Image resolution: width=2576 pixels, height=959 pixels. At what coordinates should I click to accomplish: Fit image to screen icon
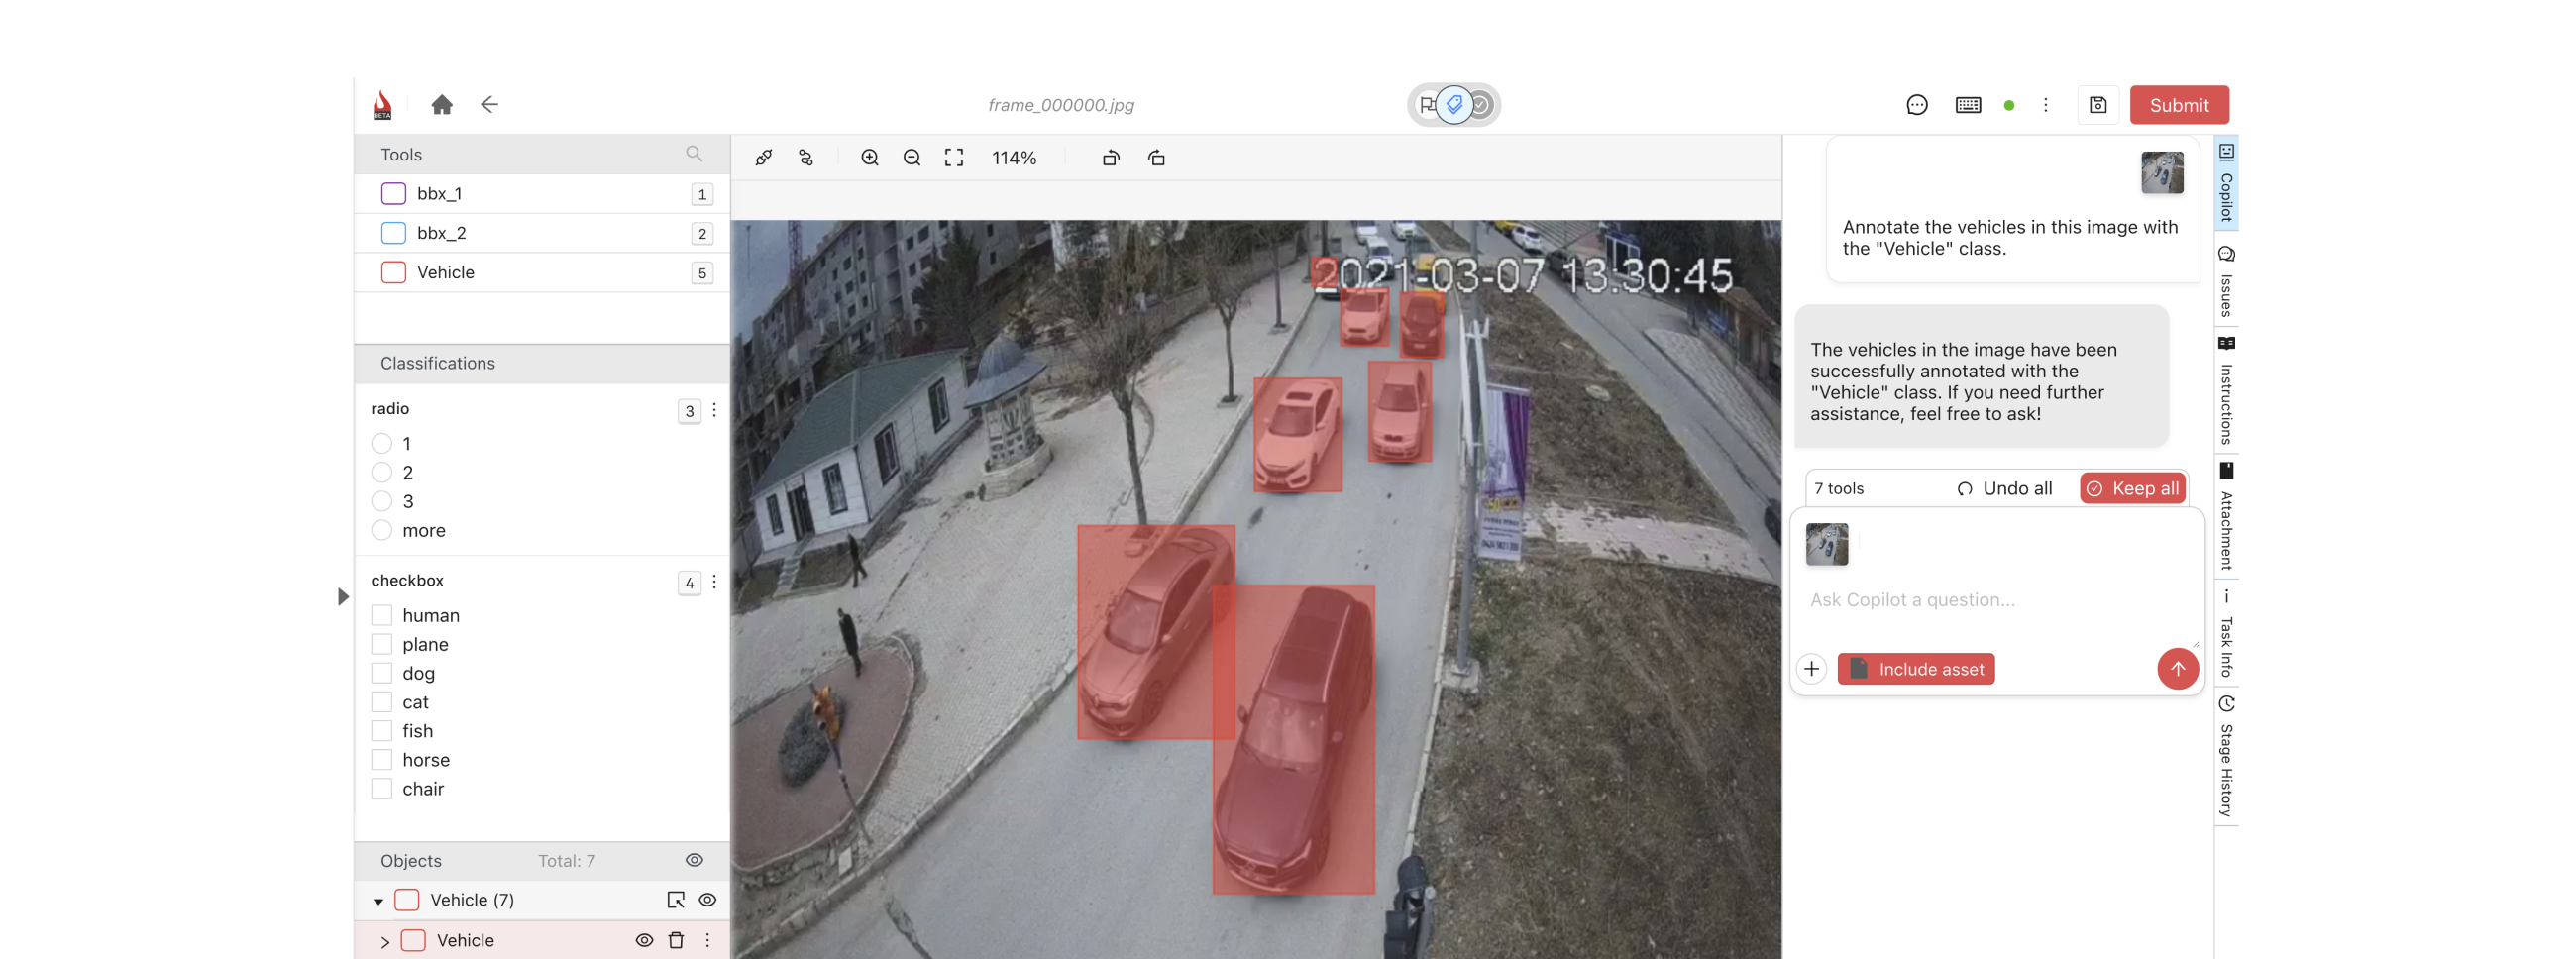click(954, 158)
